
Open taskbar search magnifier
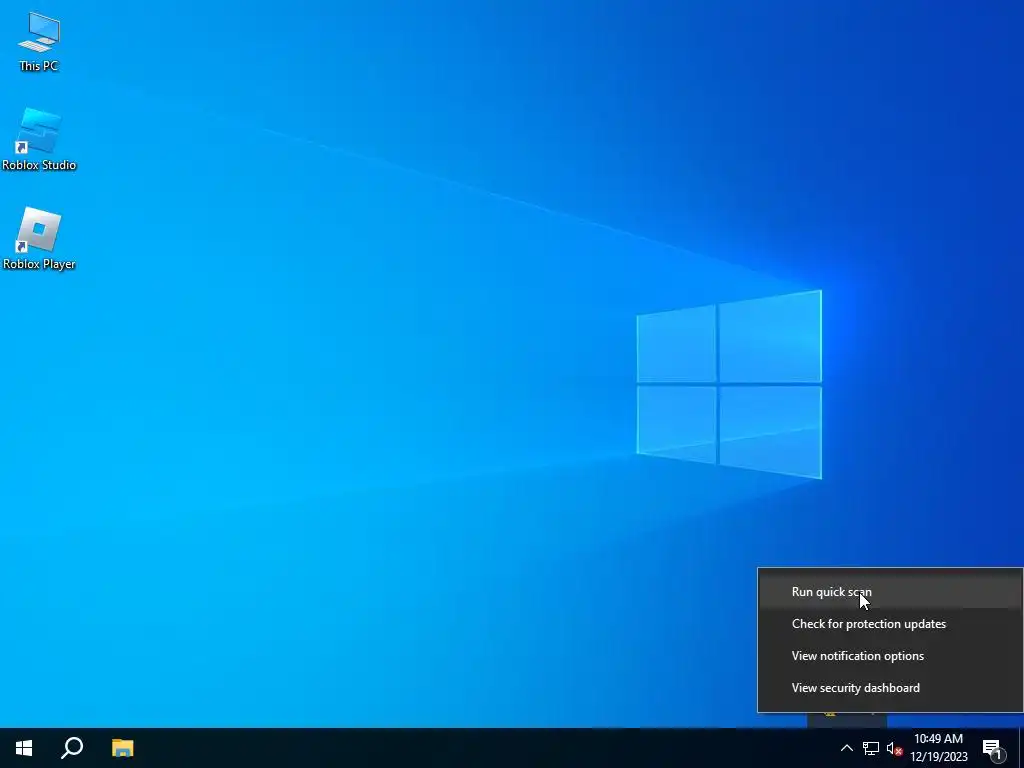click(x=72, y=748)
